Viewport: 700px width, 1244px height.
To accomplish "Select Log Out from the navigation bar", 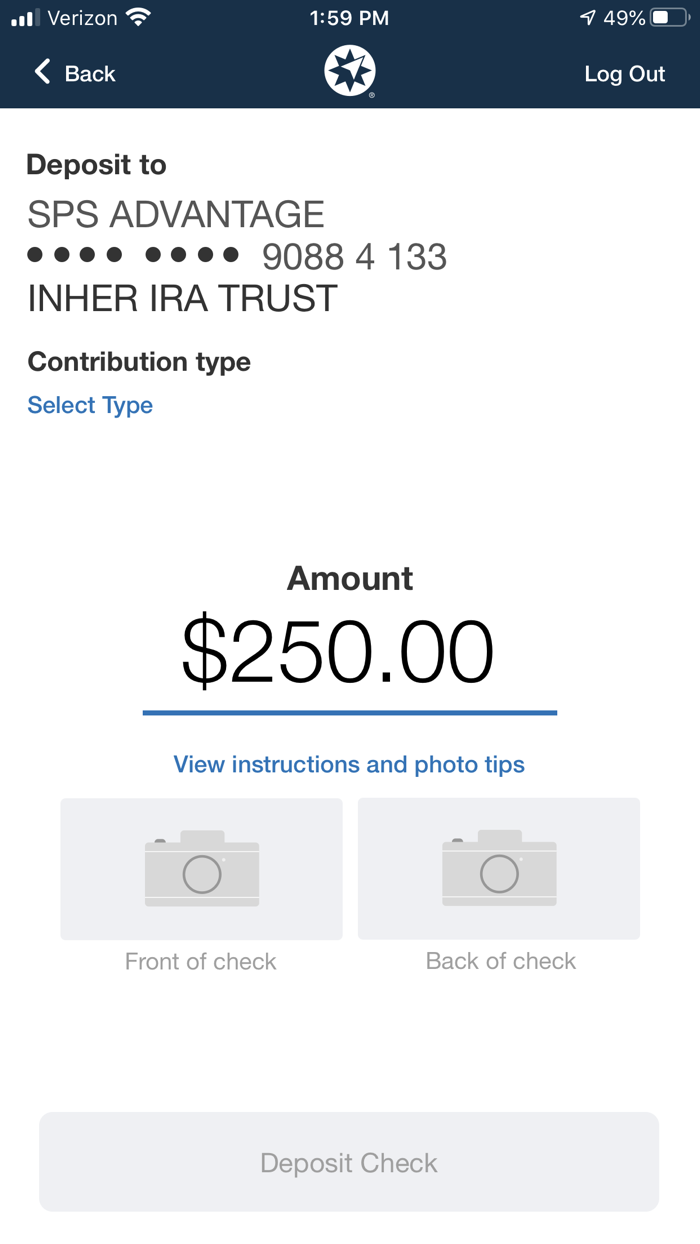I will click(x=624, y=73).
